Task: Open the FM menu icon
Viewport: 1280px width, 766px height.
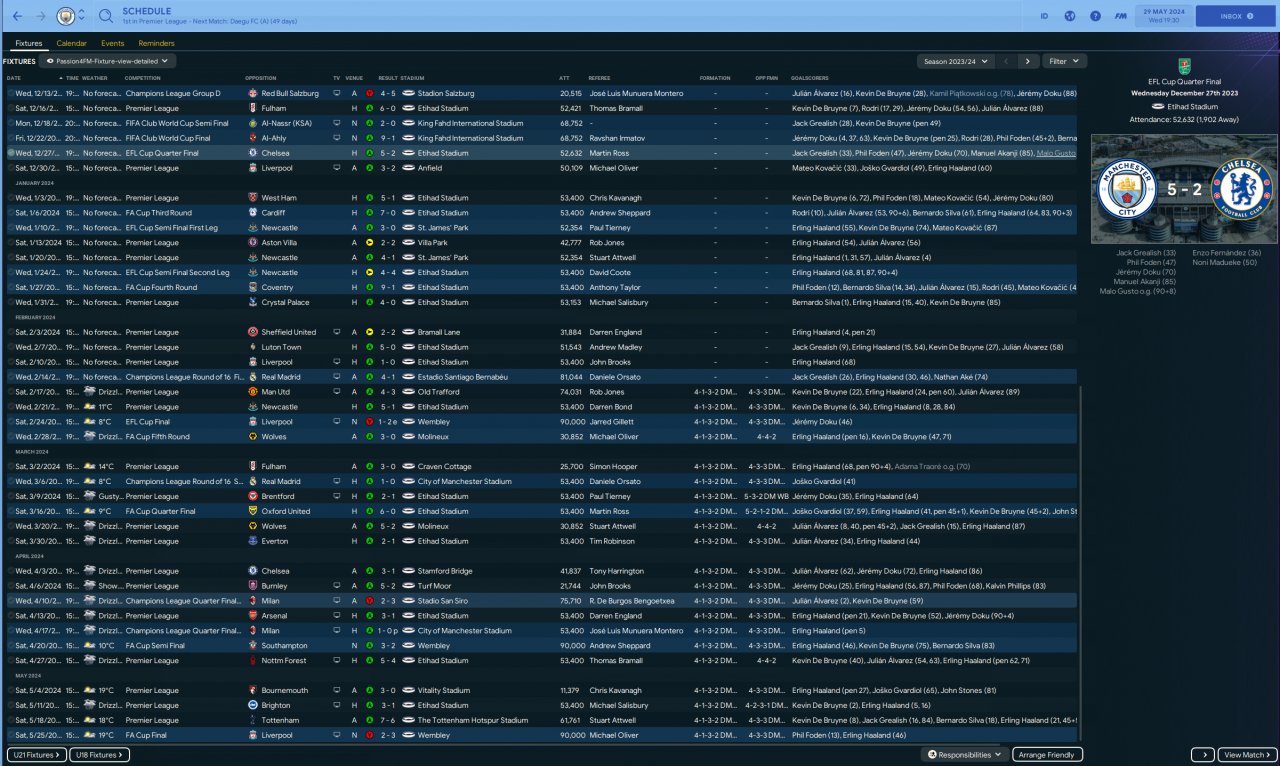Action: 1122,16
